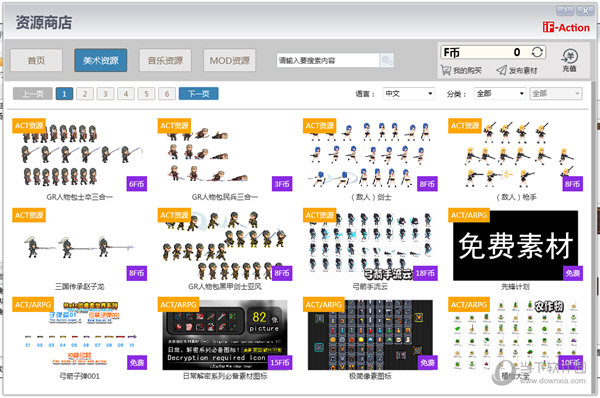Go to the previous page with 上一页
Screen dimensions: 600x398
point(33,94)
